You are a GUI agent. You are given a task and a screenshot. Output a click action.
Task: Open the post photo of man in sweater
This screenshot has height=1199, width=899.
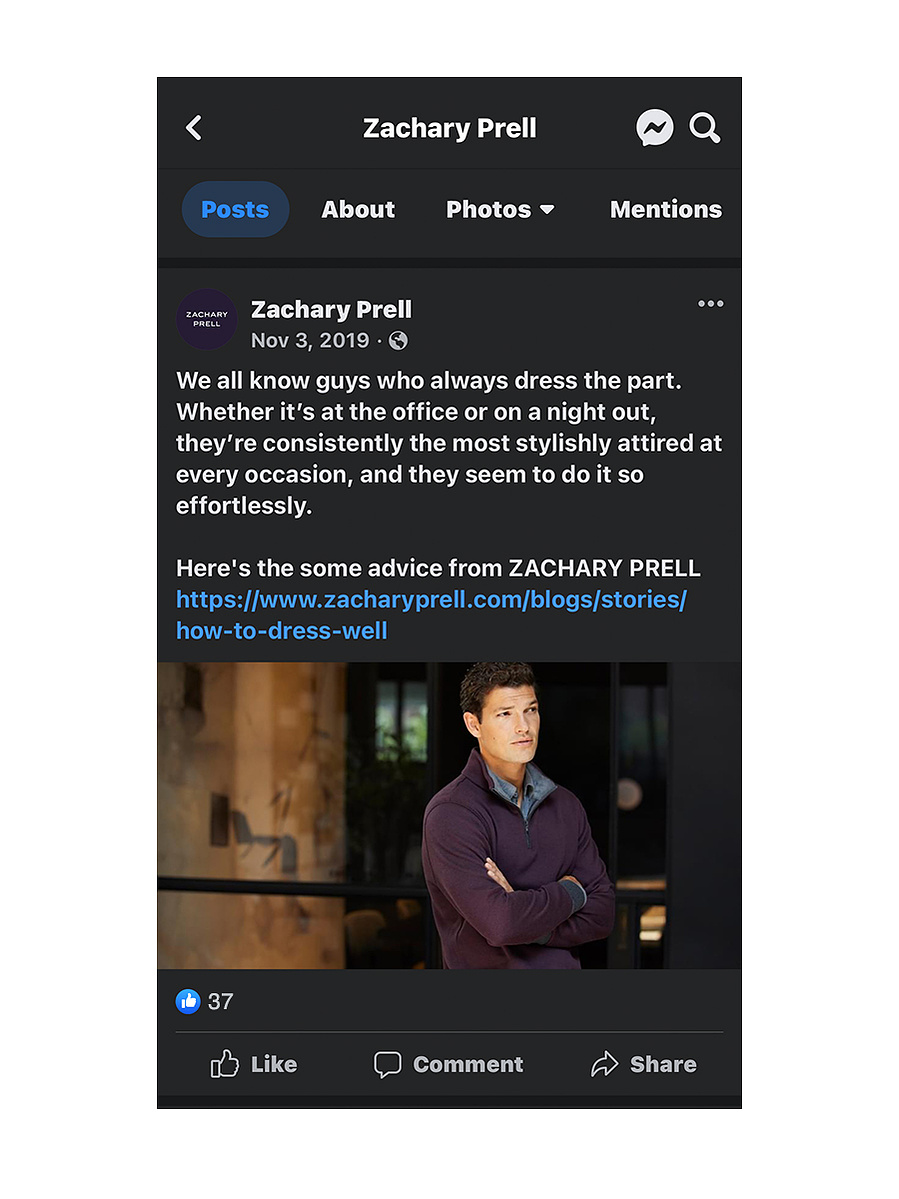point(450,815)
